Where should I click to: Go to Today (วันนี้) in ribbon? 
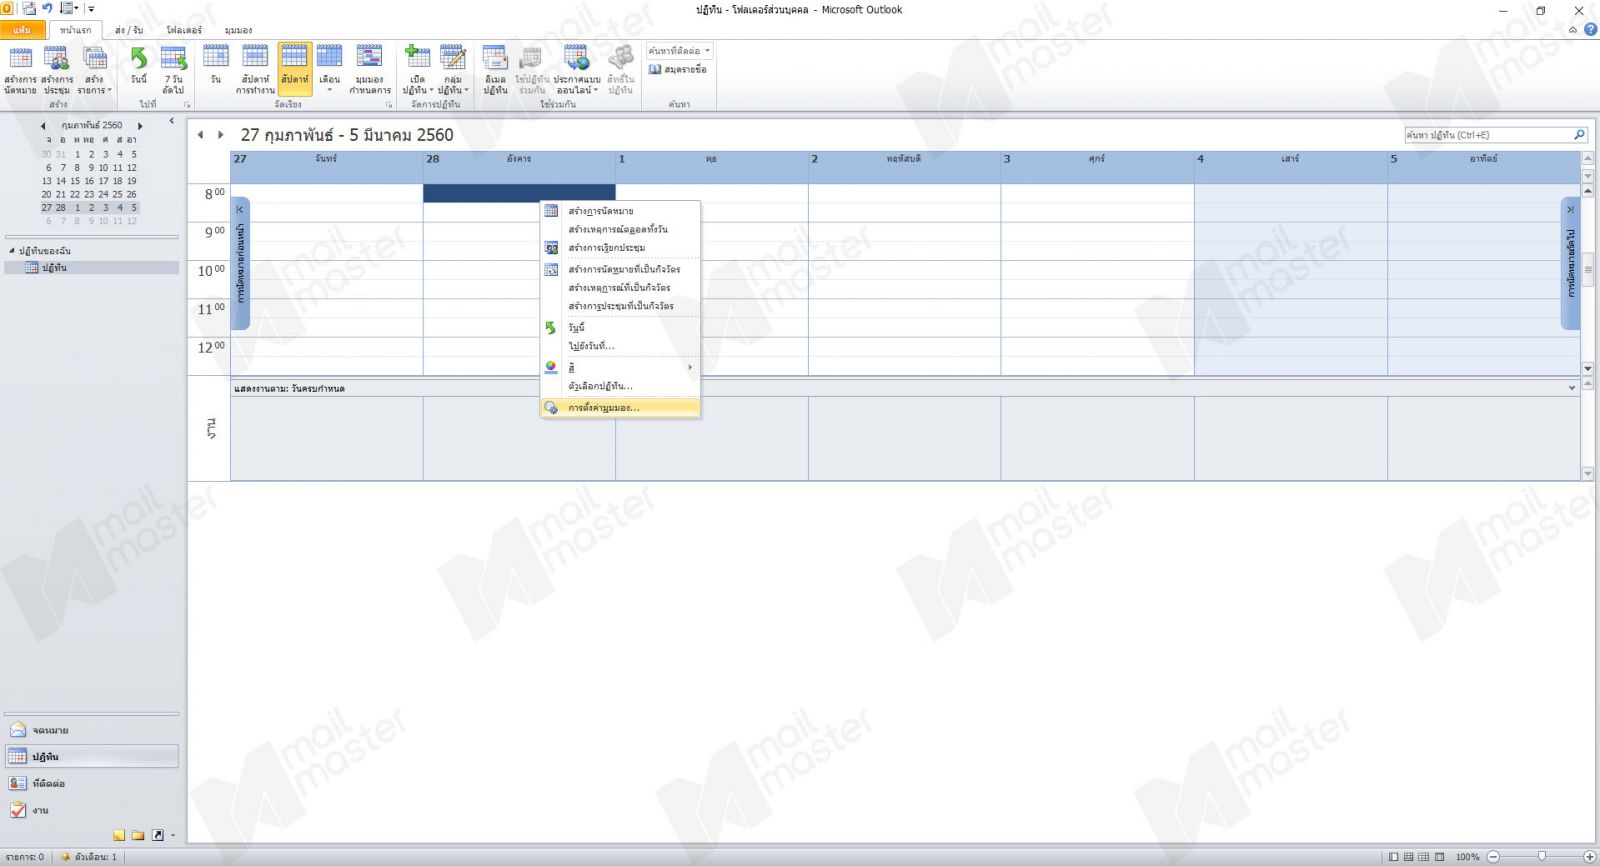click(x=139, y=65)
